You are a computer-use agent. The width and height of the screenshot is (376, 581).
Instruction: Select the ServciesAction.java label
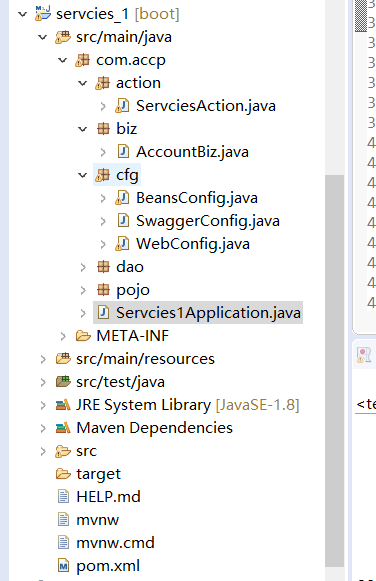pyautogui.click(x=206, y=106)
